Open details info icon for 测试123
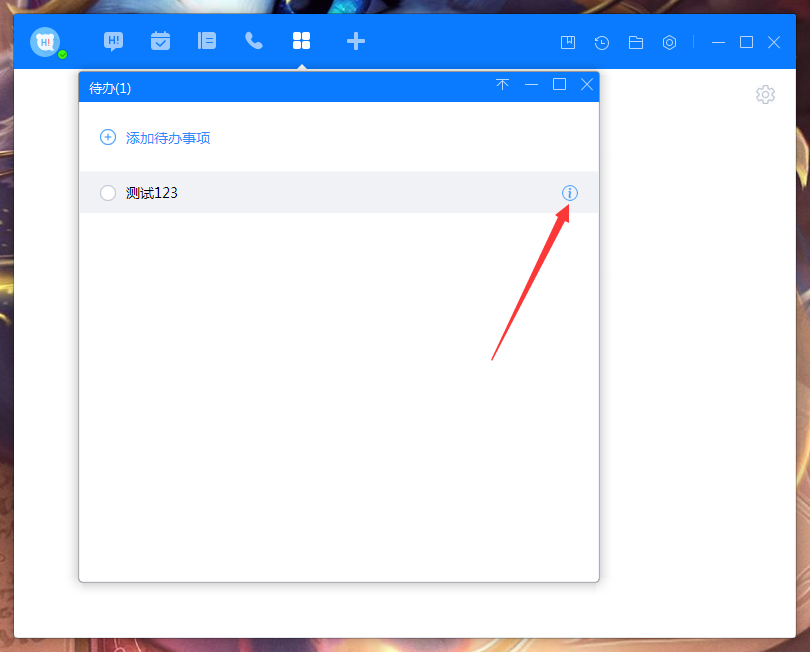Viewport: 810px width, 652px height. (x=570, y=193)
